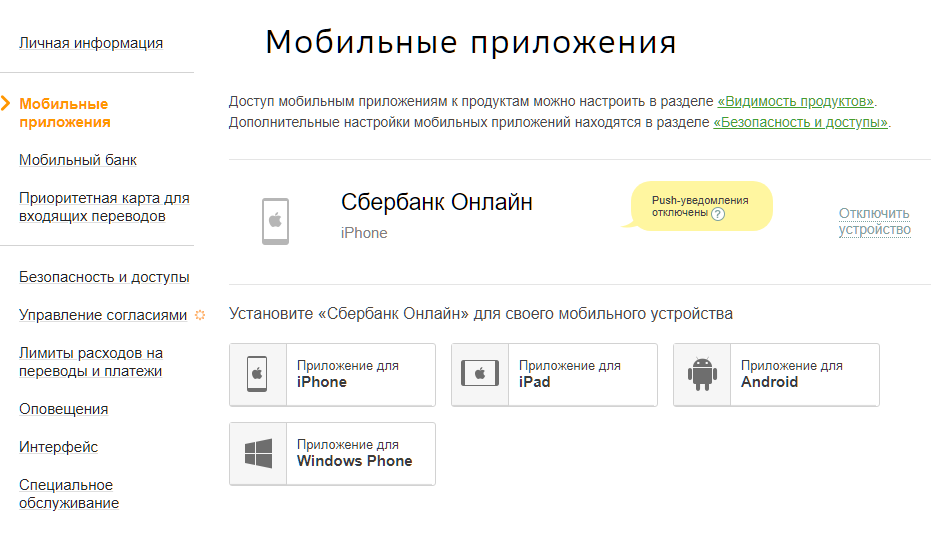Viewport: 931px width, 553px height.
Task: Follow the «Видимость продуктов» link
Action: (796, 102)
